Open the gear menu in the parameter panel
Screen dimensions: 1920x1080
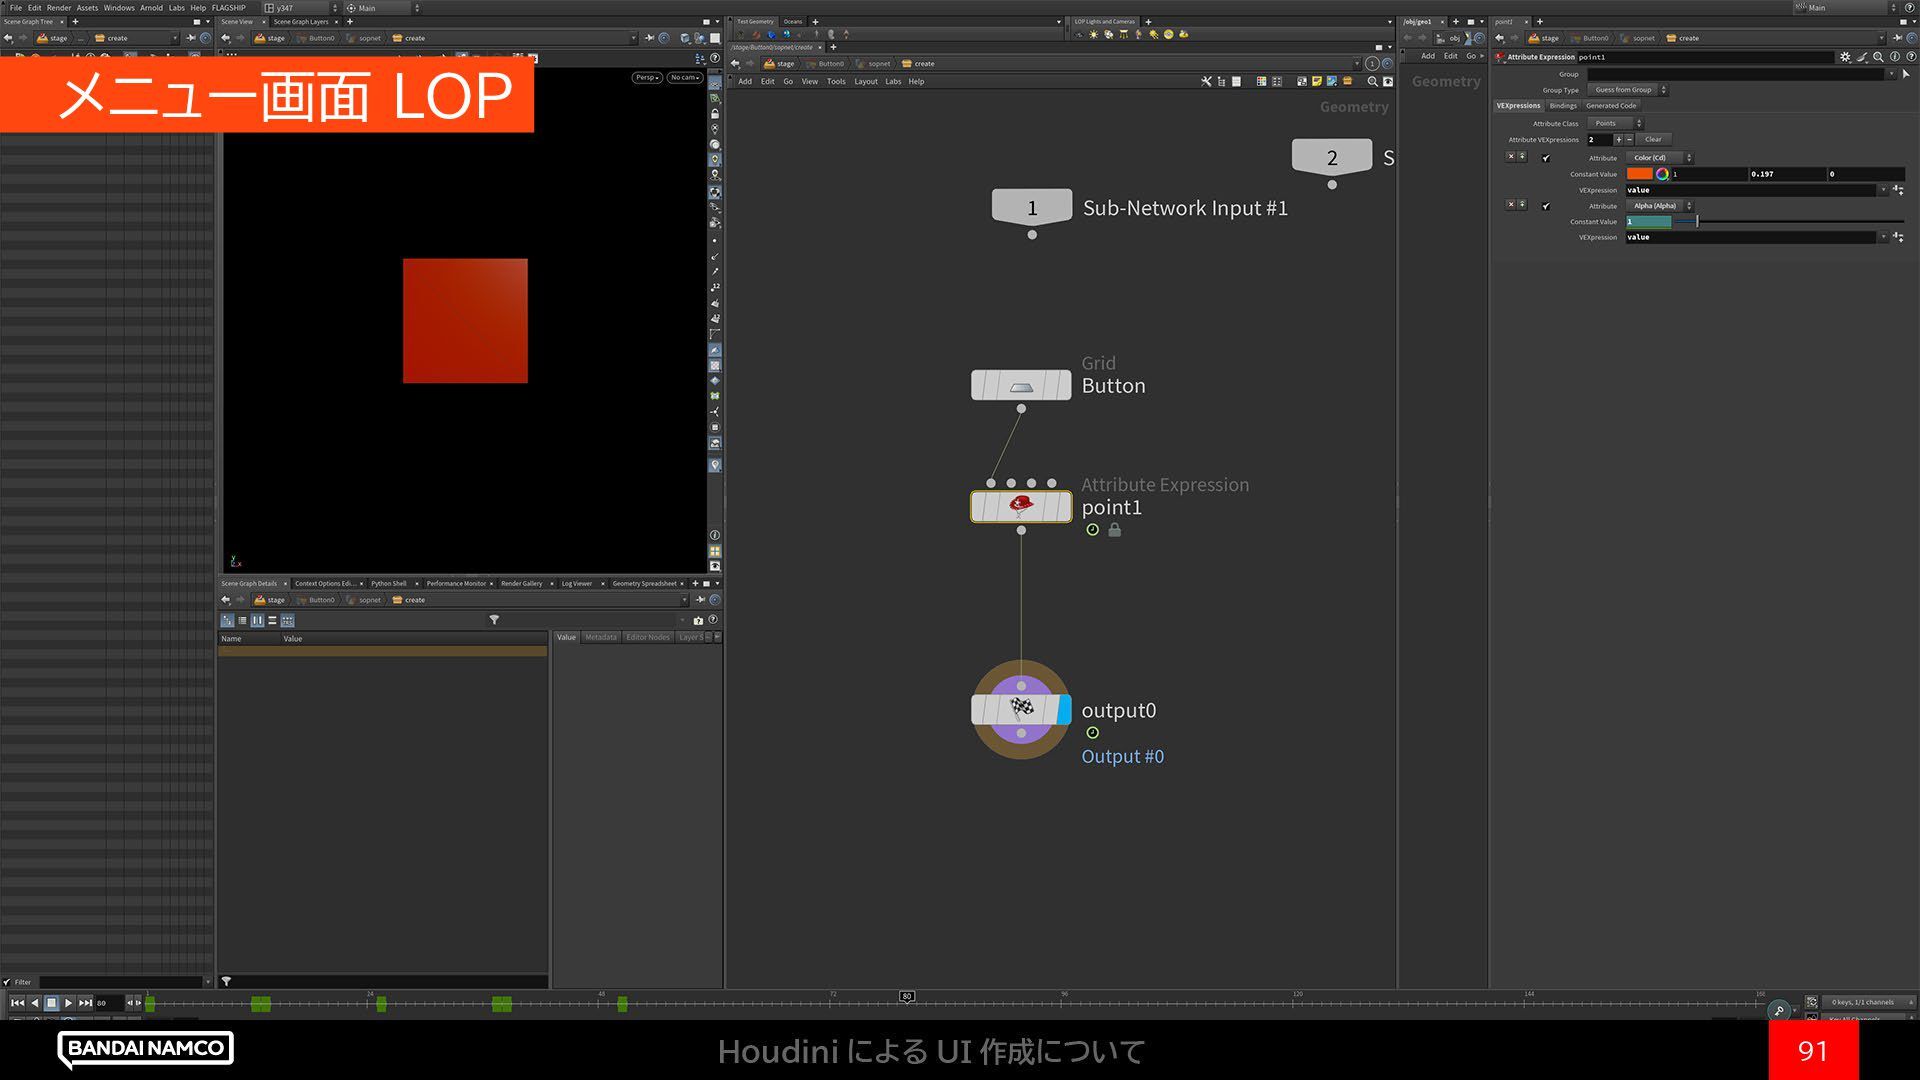point(1845,57)
